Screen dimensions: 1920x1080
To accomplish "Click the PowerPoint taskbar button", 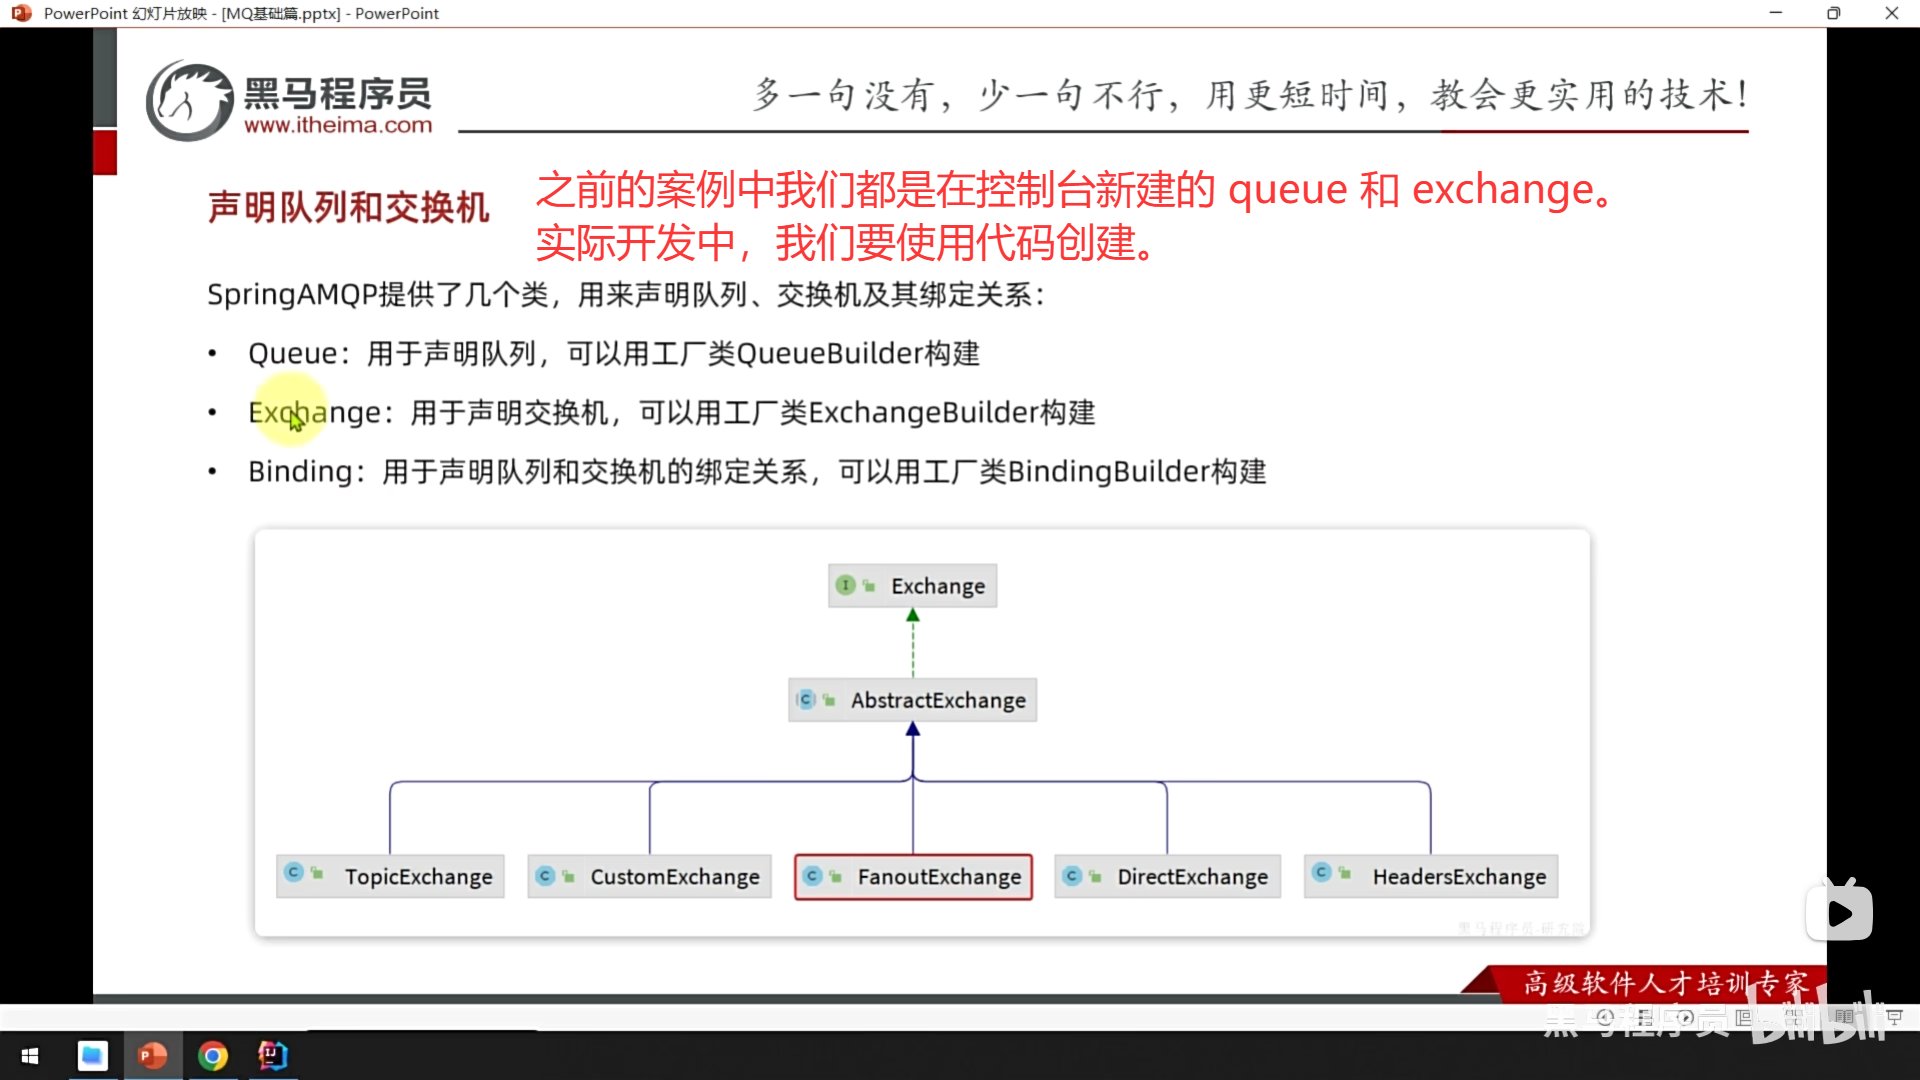I will tap(152, 1056).
